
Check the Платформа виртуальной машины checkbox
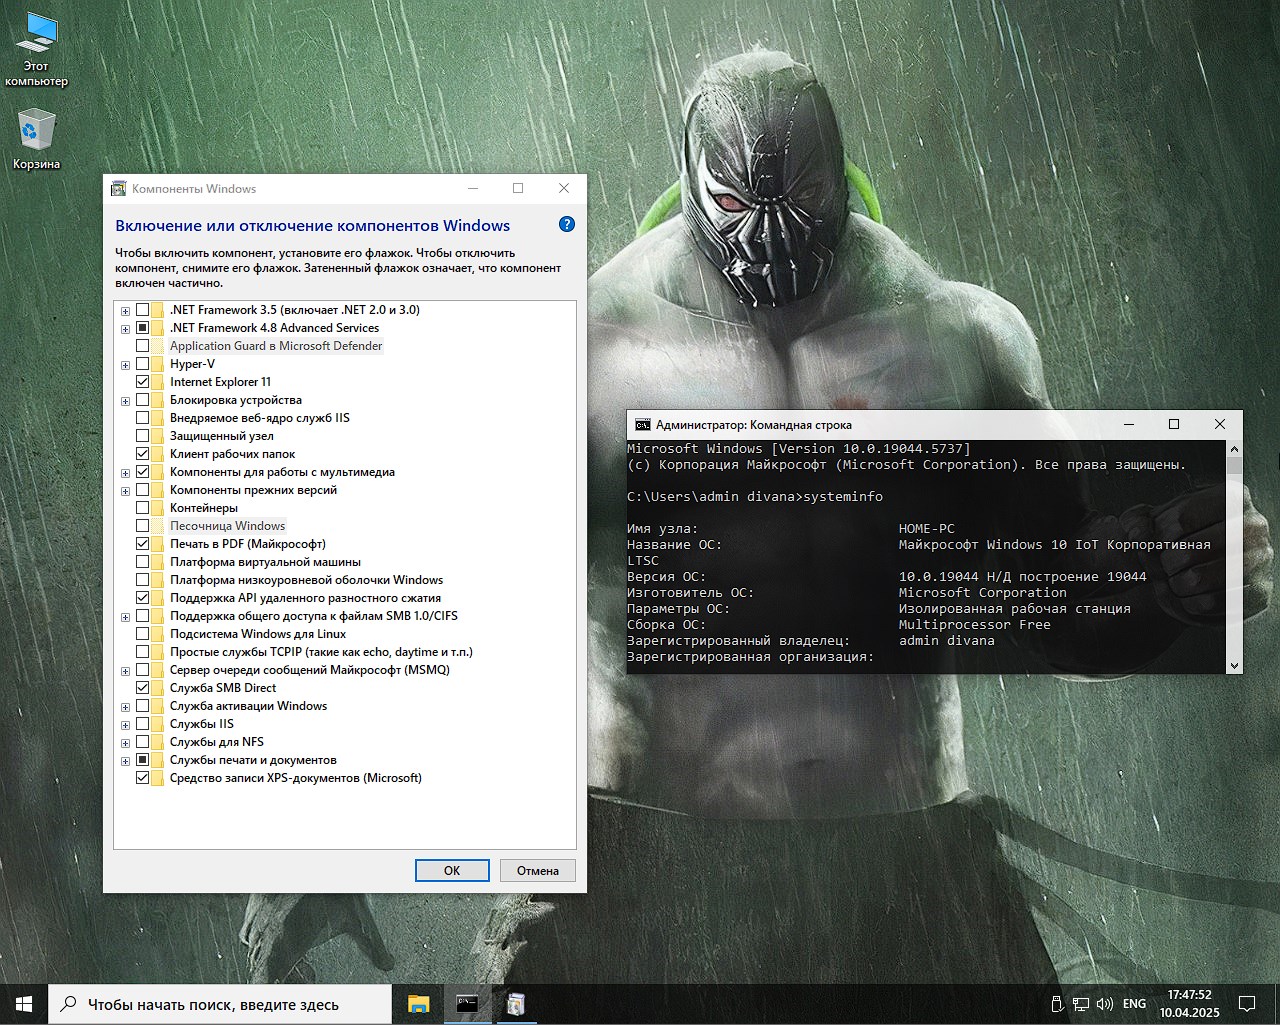[x=142, y=562]
